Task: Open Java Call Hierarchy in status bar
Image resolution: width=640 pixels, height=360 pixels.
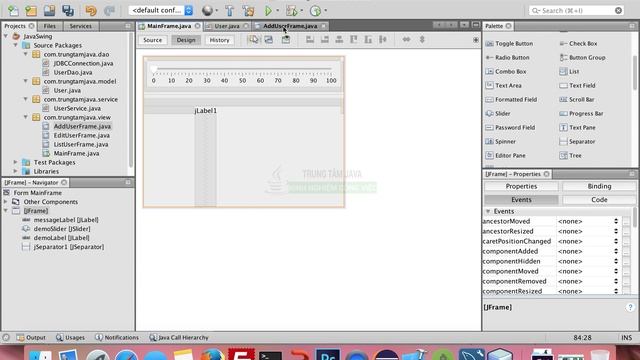Action: (179, 338)
